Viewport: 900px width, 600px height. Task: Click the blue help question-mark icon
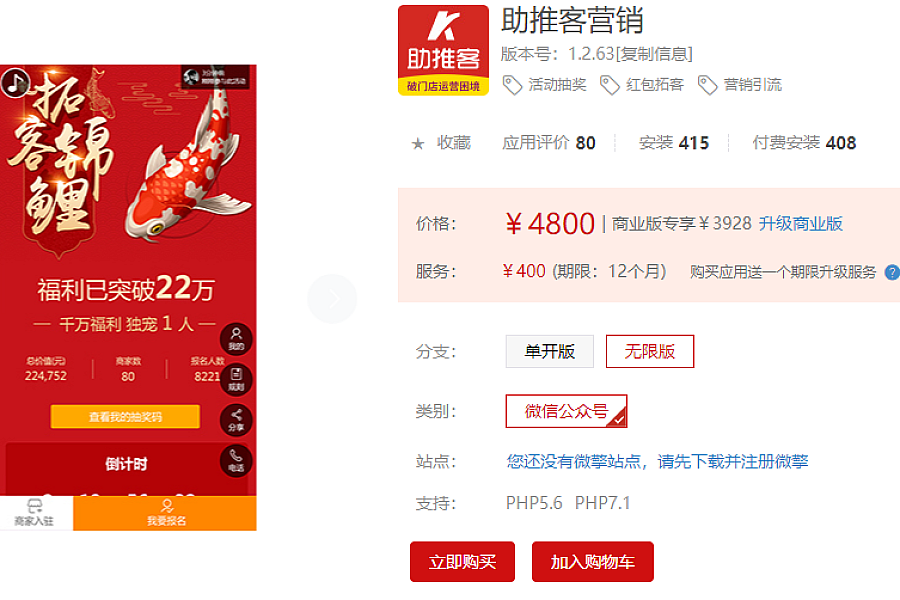(x=893, y=272)
